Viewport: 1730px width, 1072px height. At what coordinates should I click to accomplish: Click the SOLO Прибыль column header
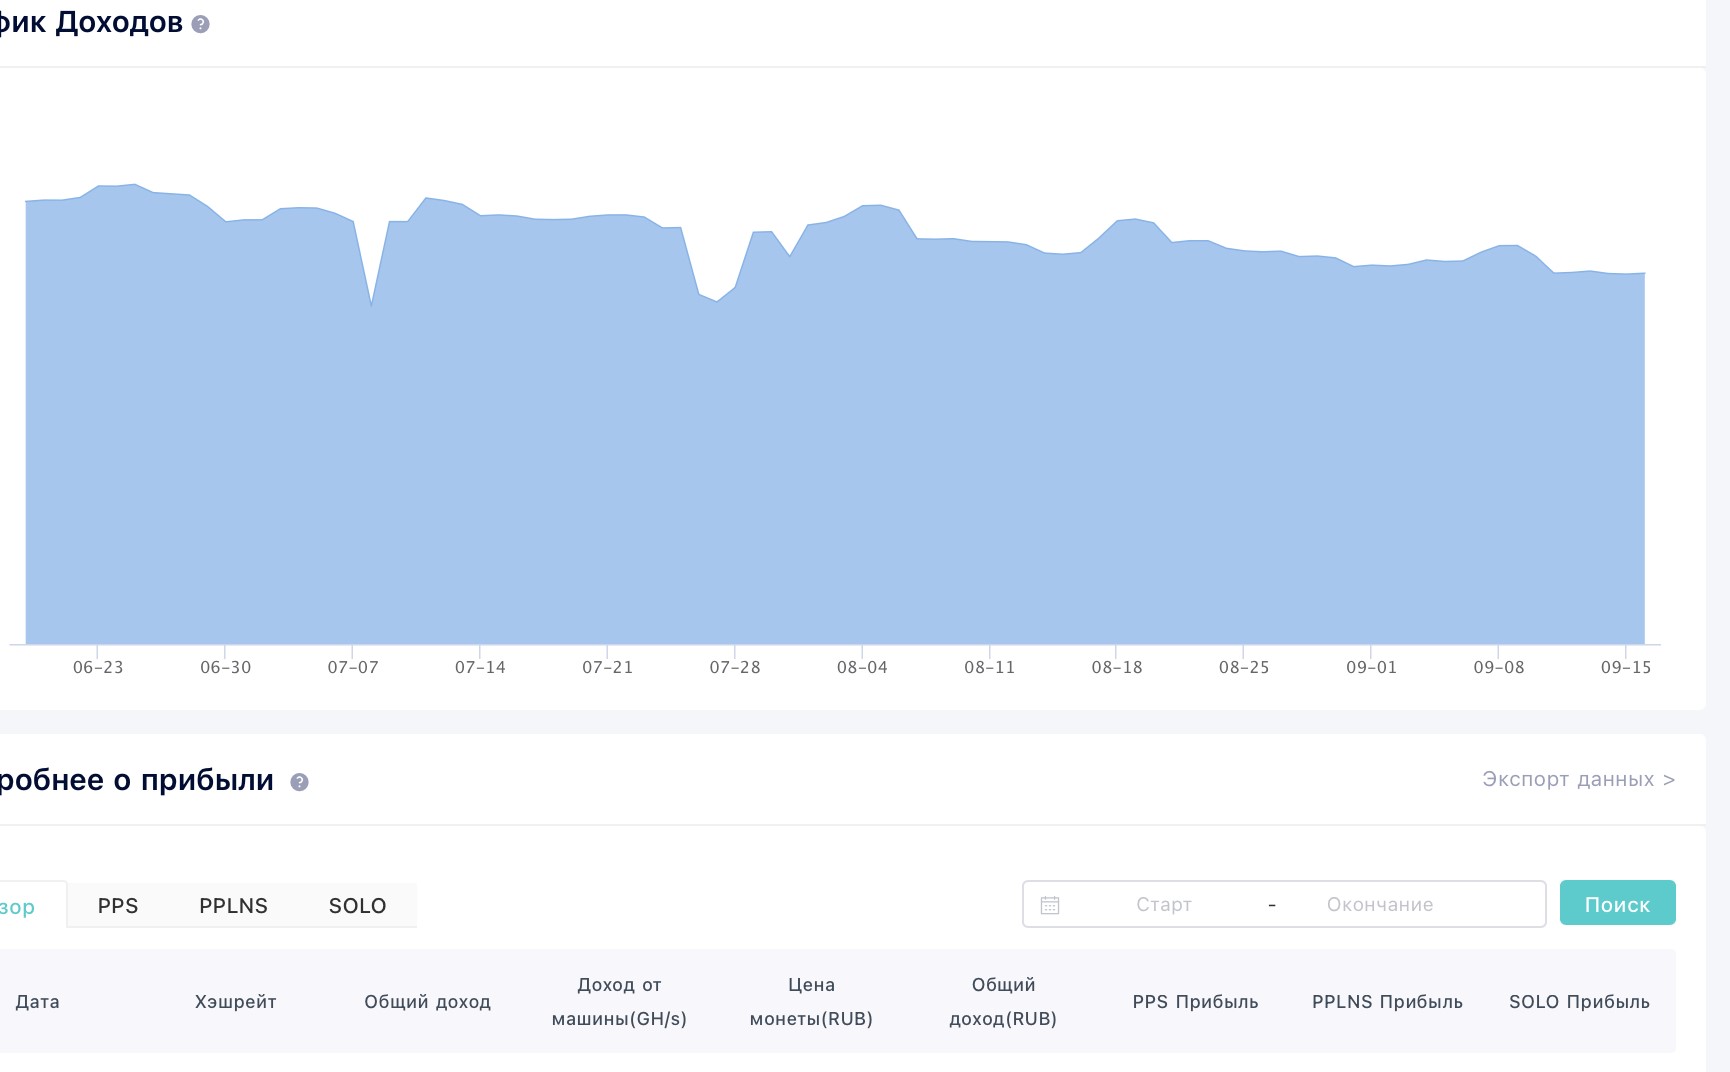point(1579,1002)
